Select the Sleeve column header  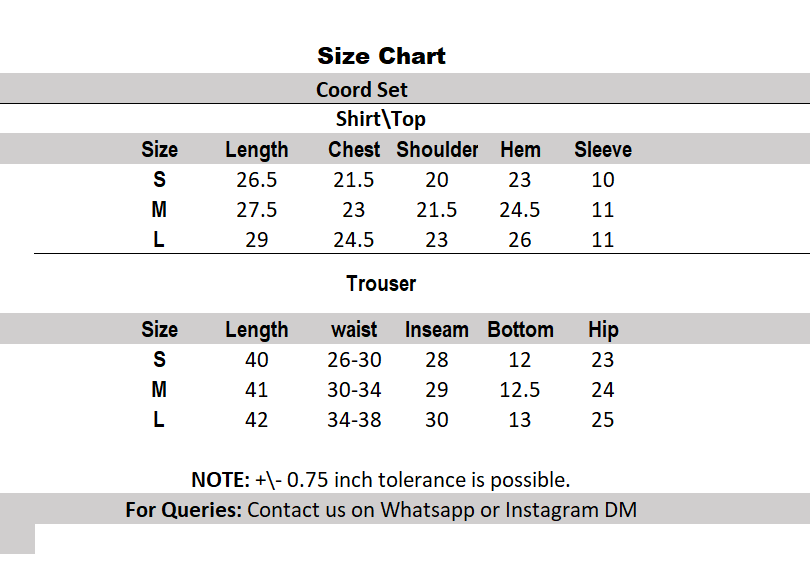[603, 150]
